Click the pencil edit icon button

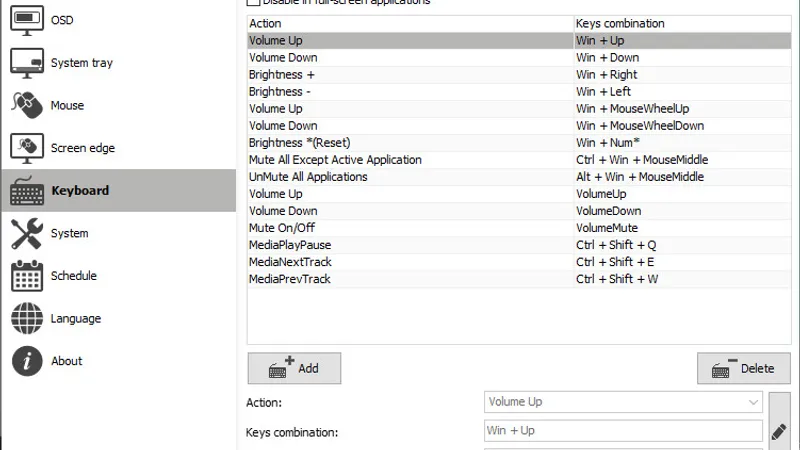pyautogui.click(x=779, y=430)
